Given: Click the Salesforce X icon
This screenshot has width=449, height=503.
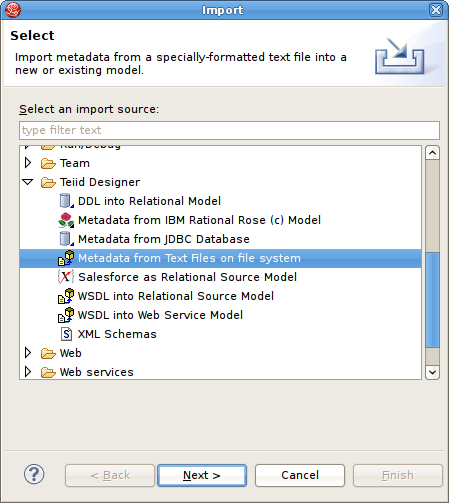Looking at the screenshot, I should tap(66, 277).
